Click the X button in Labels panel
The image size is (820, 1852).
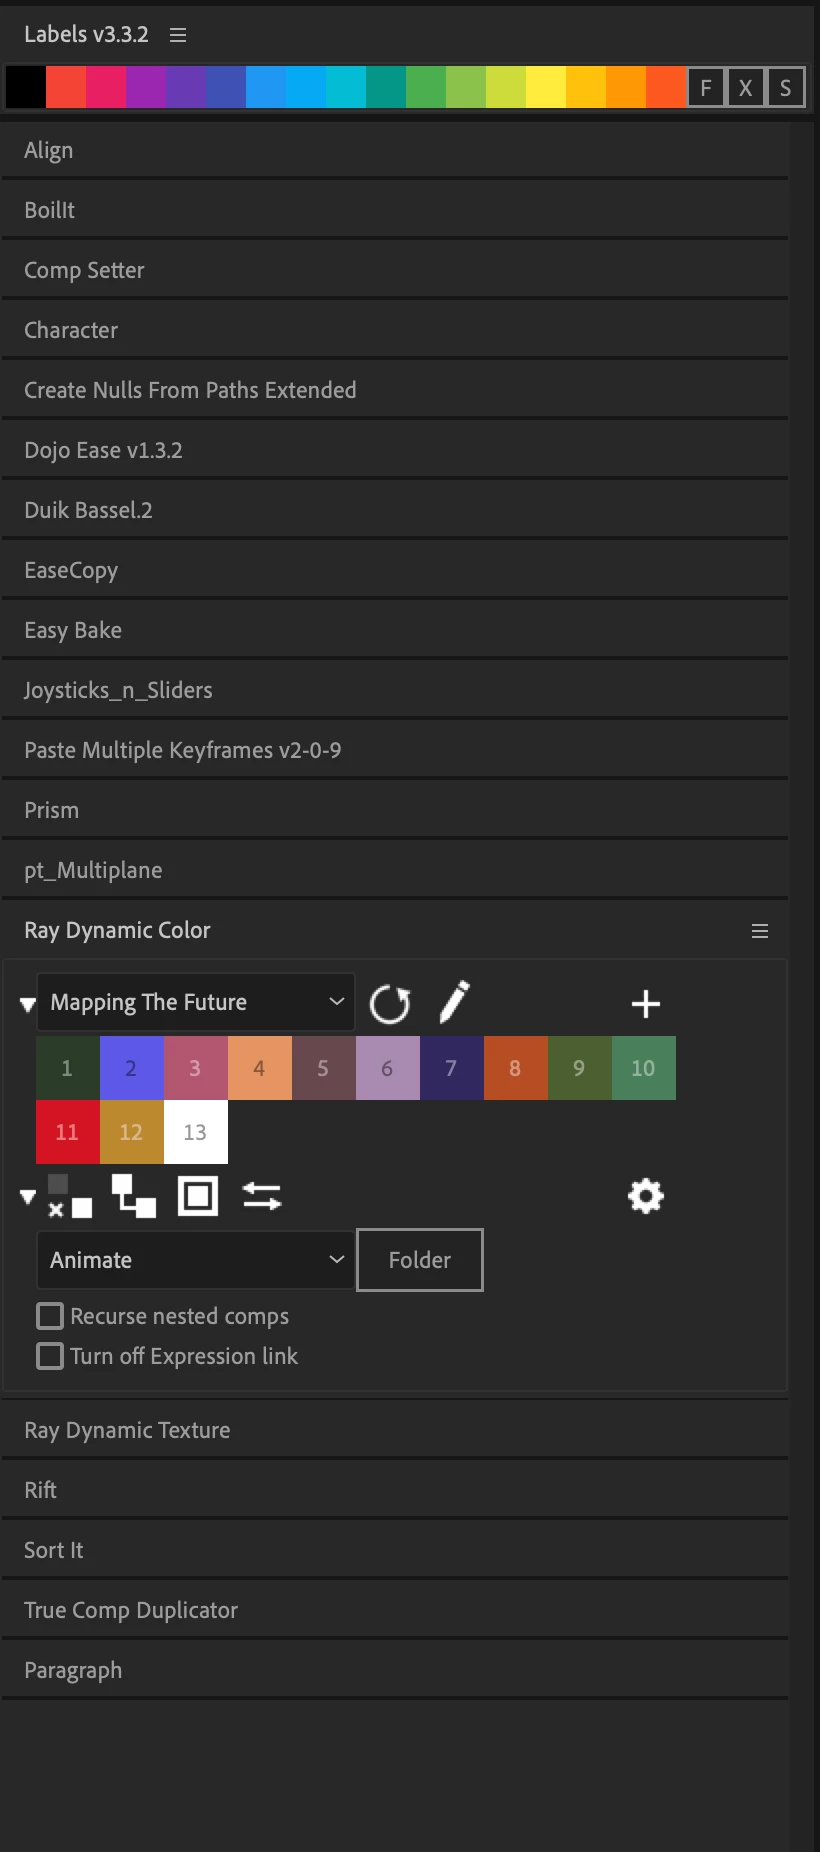[x=746, y=88]
